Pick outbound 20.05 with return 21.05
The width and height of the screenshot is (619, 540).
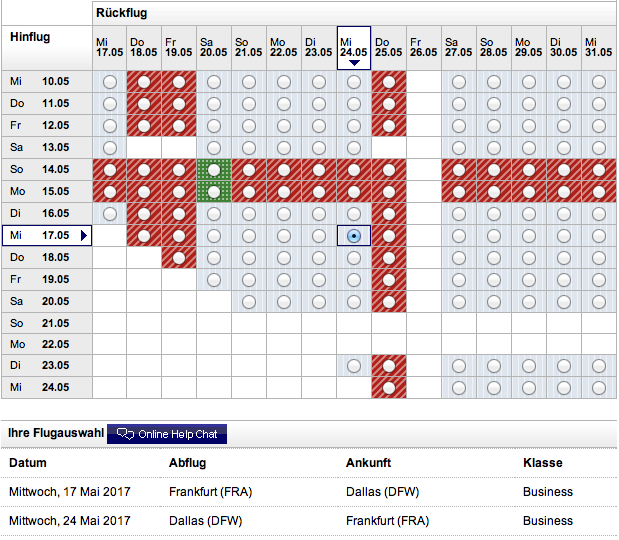coord(249,301)
